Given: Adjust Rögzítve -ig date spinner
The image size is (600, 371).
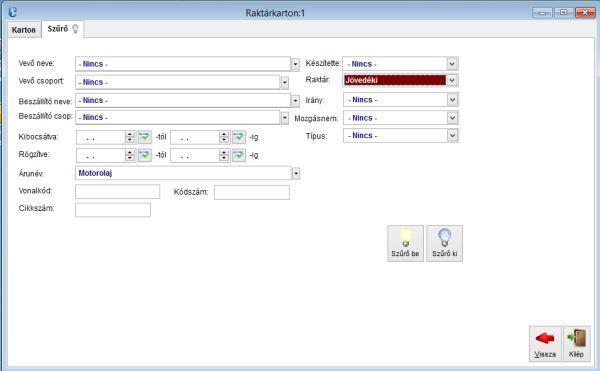Looking at the screenshot, I should pyautogui.click(x=224, y=155).
